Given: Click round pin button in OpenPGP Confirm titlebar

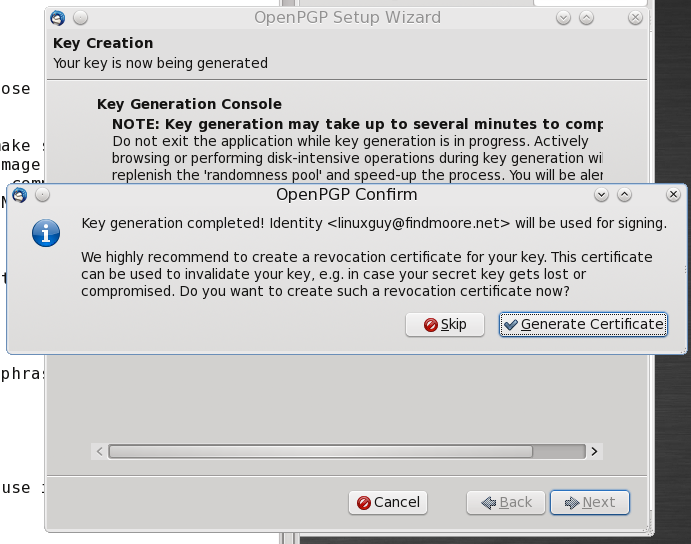Looking at the screenshot, I should (x=42, y=194).
